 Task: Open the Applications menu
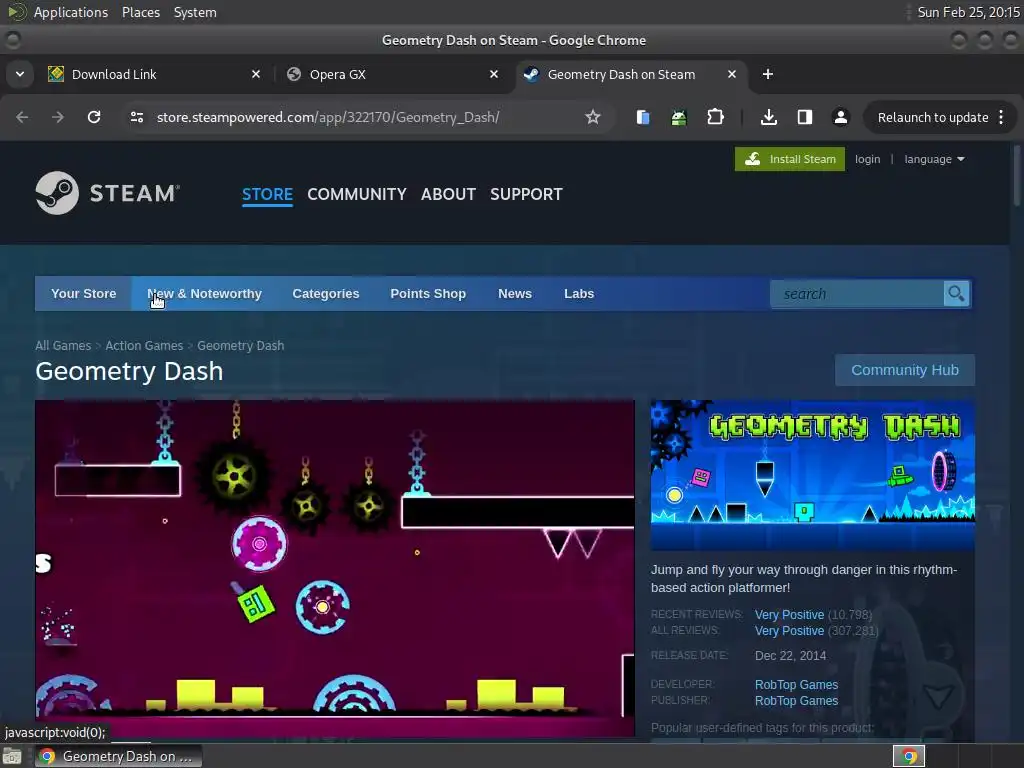click(71, 12)
